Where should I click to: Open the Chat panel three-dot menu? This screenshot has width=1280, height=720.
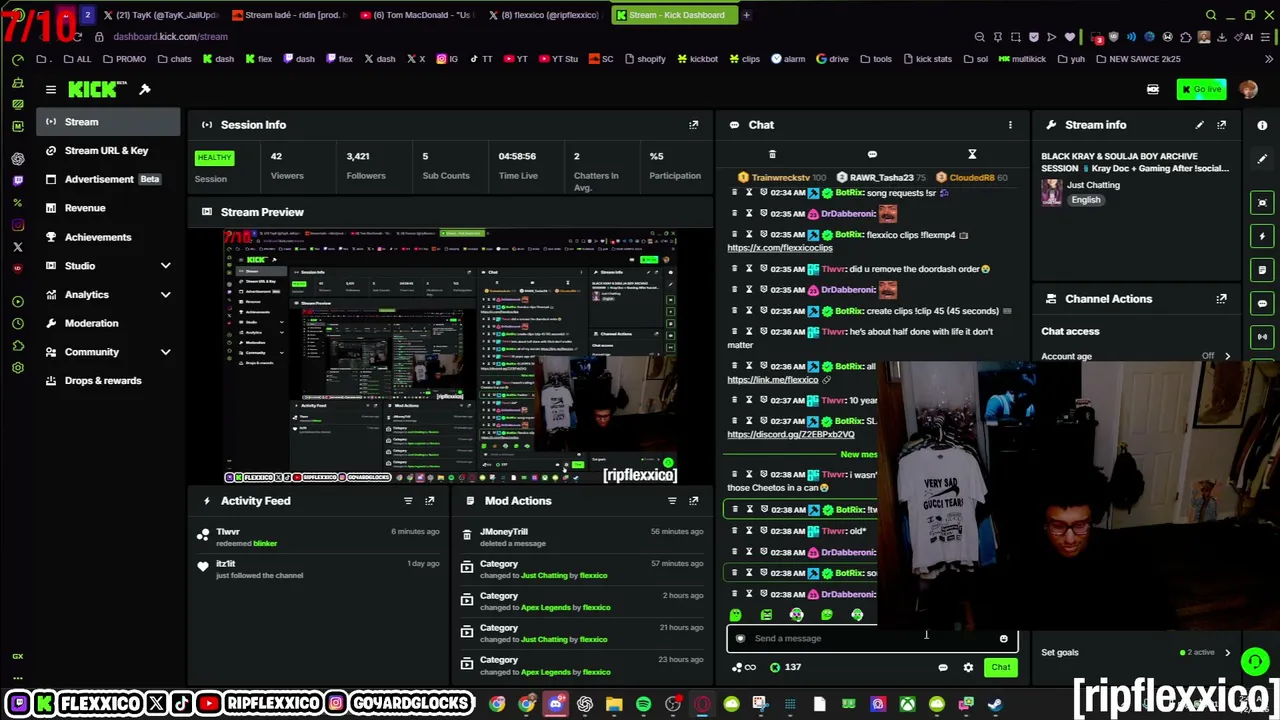(1010, 125)
